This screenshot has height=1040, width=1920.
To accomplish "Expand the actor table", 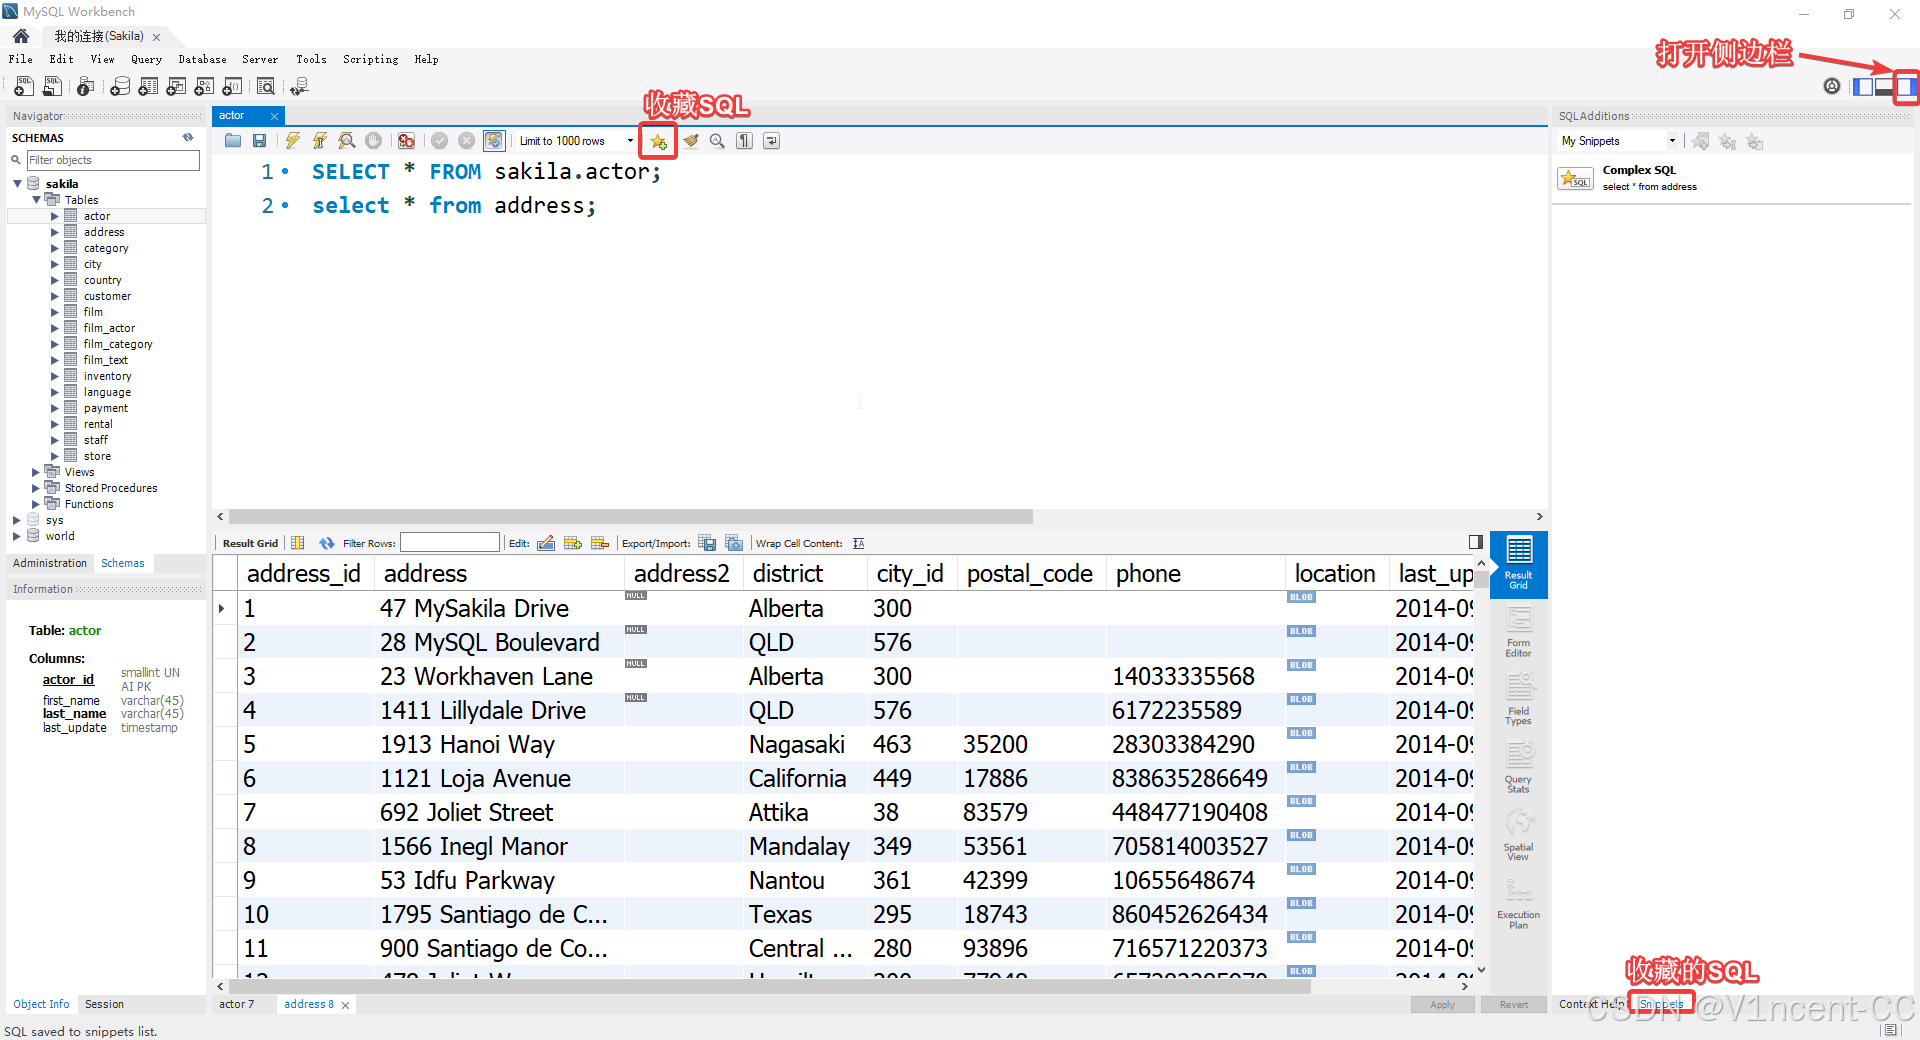I will pos(55,216).
